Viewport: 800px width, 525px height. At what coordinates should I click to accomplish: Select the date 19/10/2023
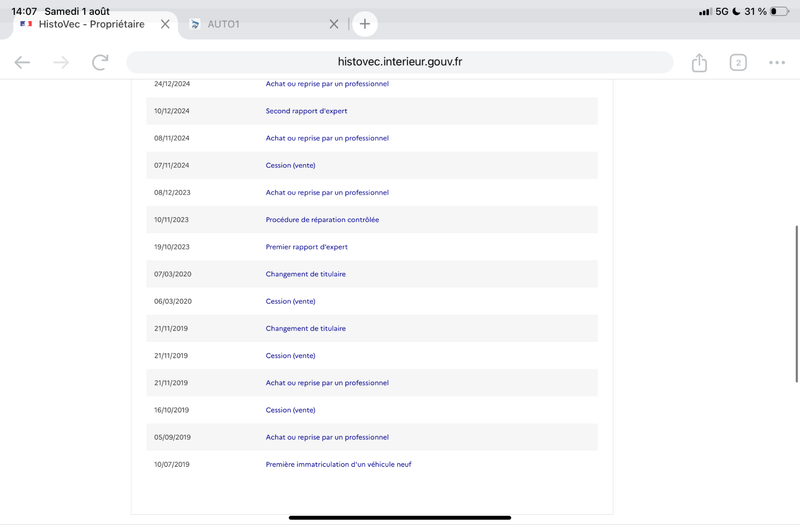[172, 247]
